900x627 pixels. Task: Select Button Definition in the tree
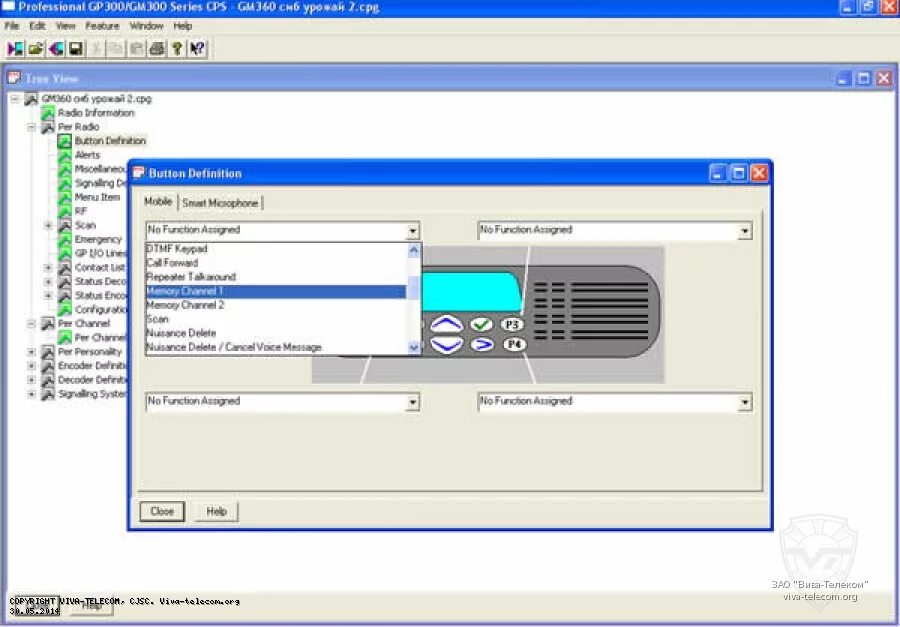pyautogui.click(x=110, y=141)
